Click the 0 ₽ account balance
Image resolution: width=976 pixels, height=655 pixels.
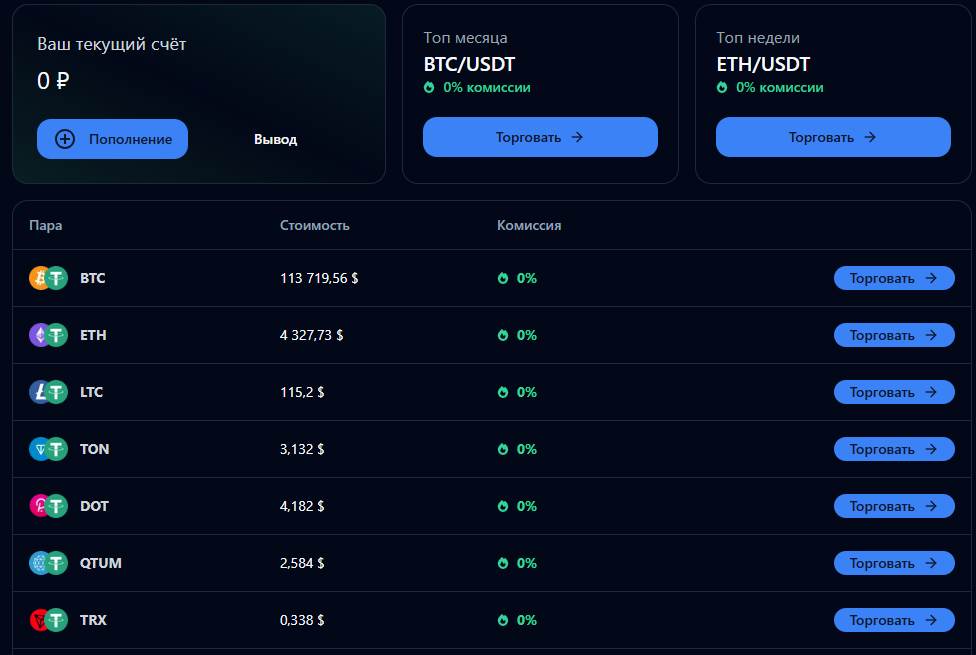53,80
